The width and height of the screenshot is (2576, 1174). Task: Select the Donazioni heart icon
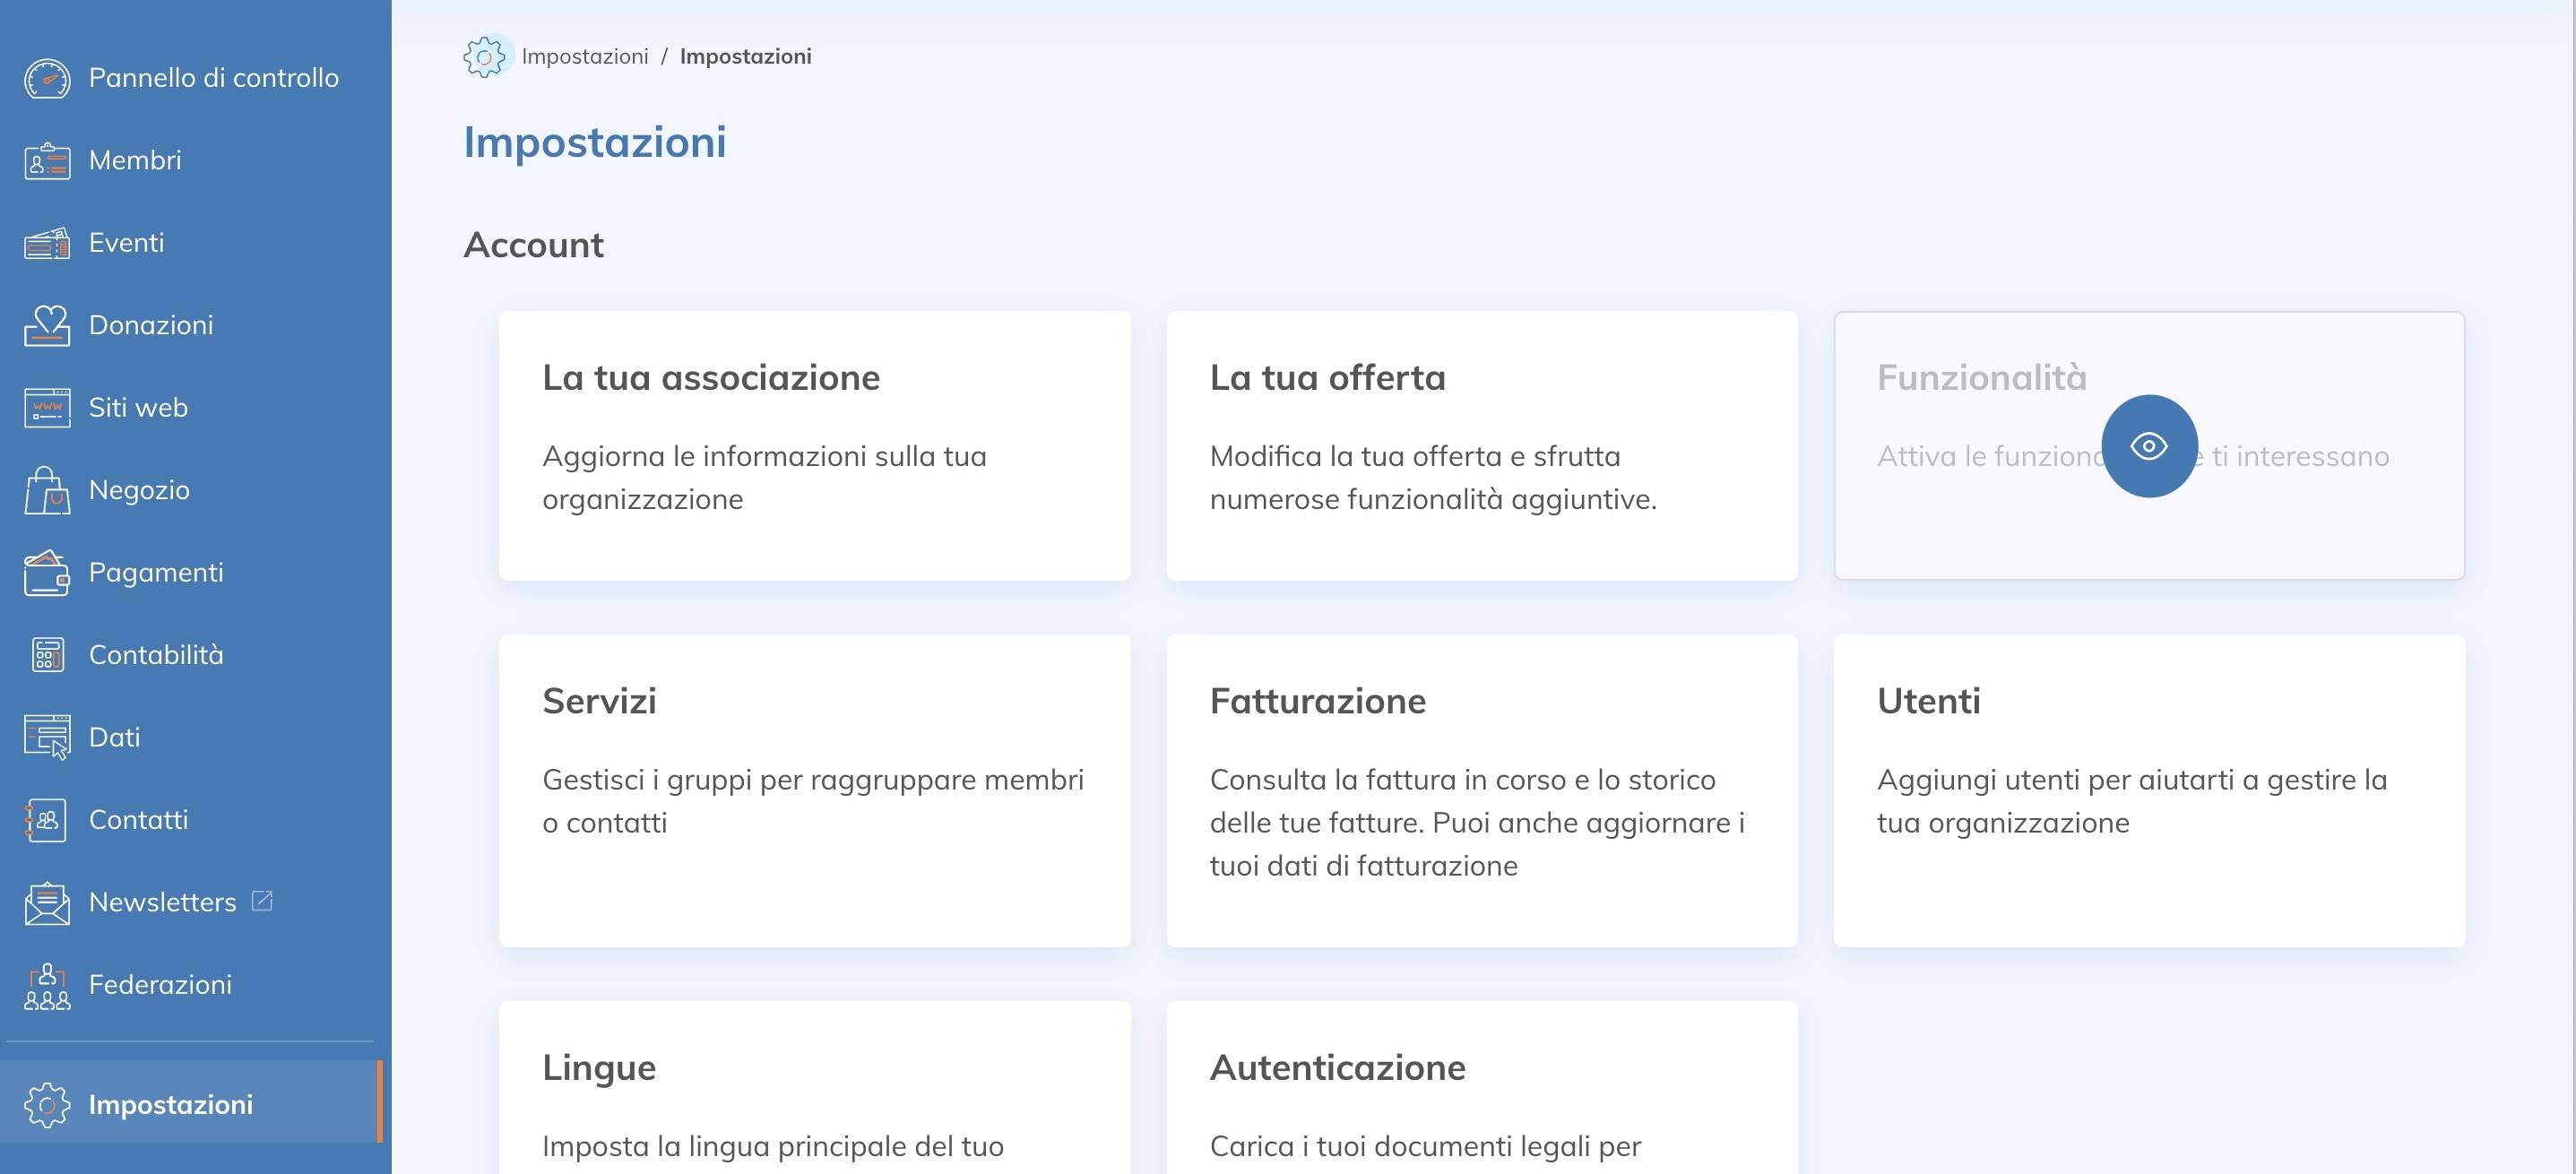pyautogui.click(x=47, y=325)
